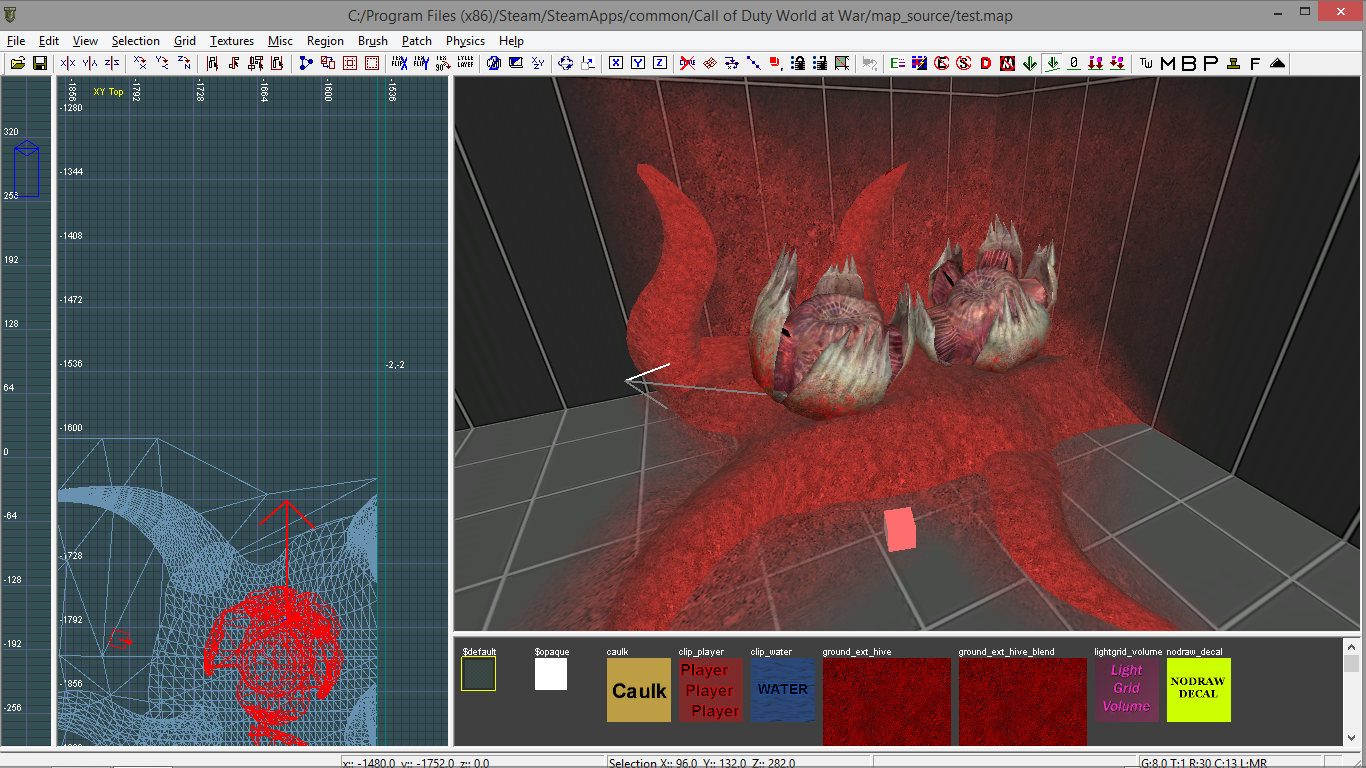The height and width of the screenshot is (768, 1366).
Task: Select the NODRAW DECAL texture thumbnail
Action: 1199,690
